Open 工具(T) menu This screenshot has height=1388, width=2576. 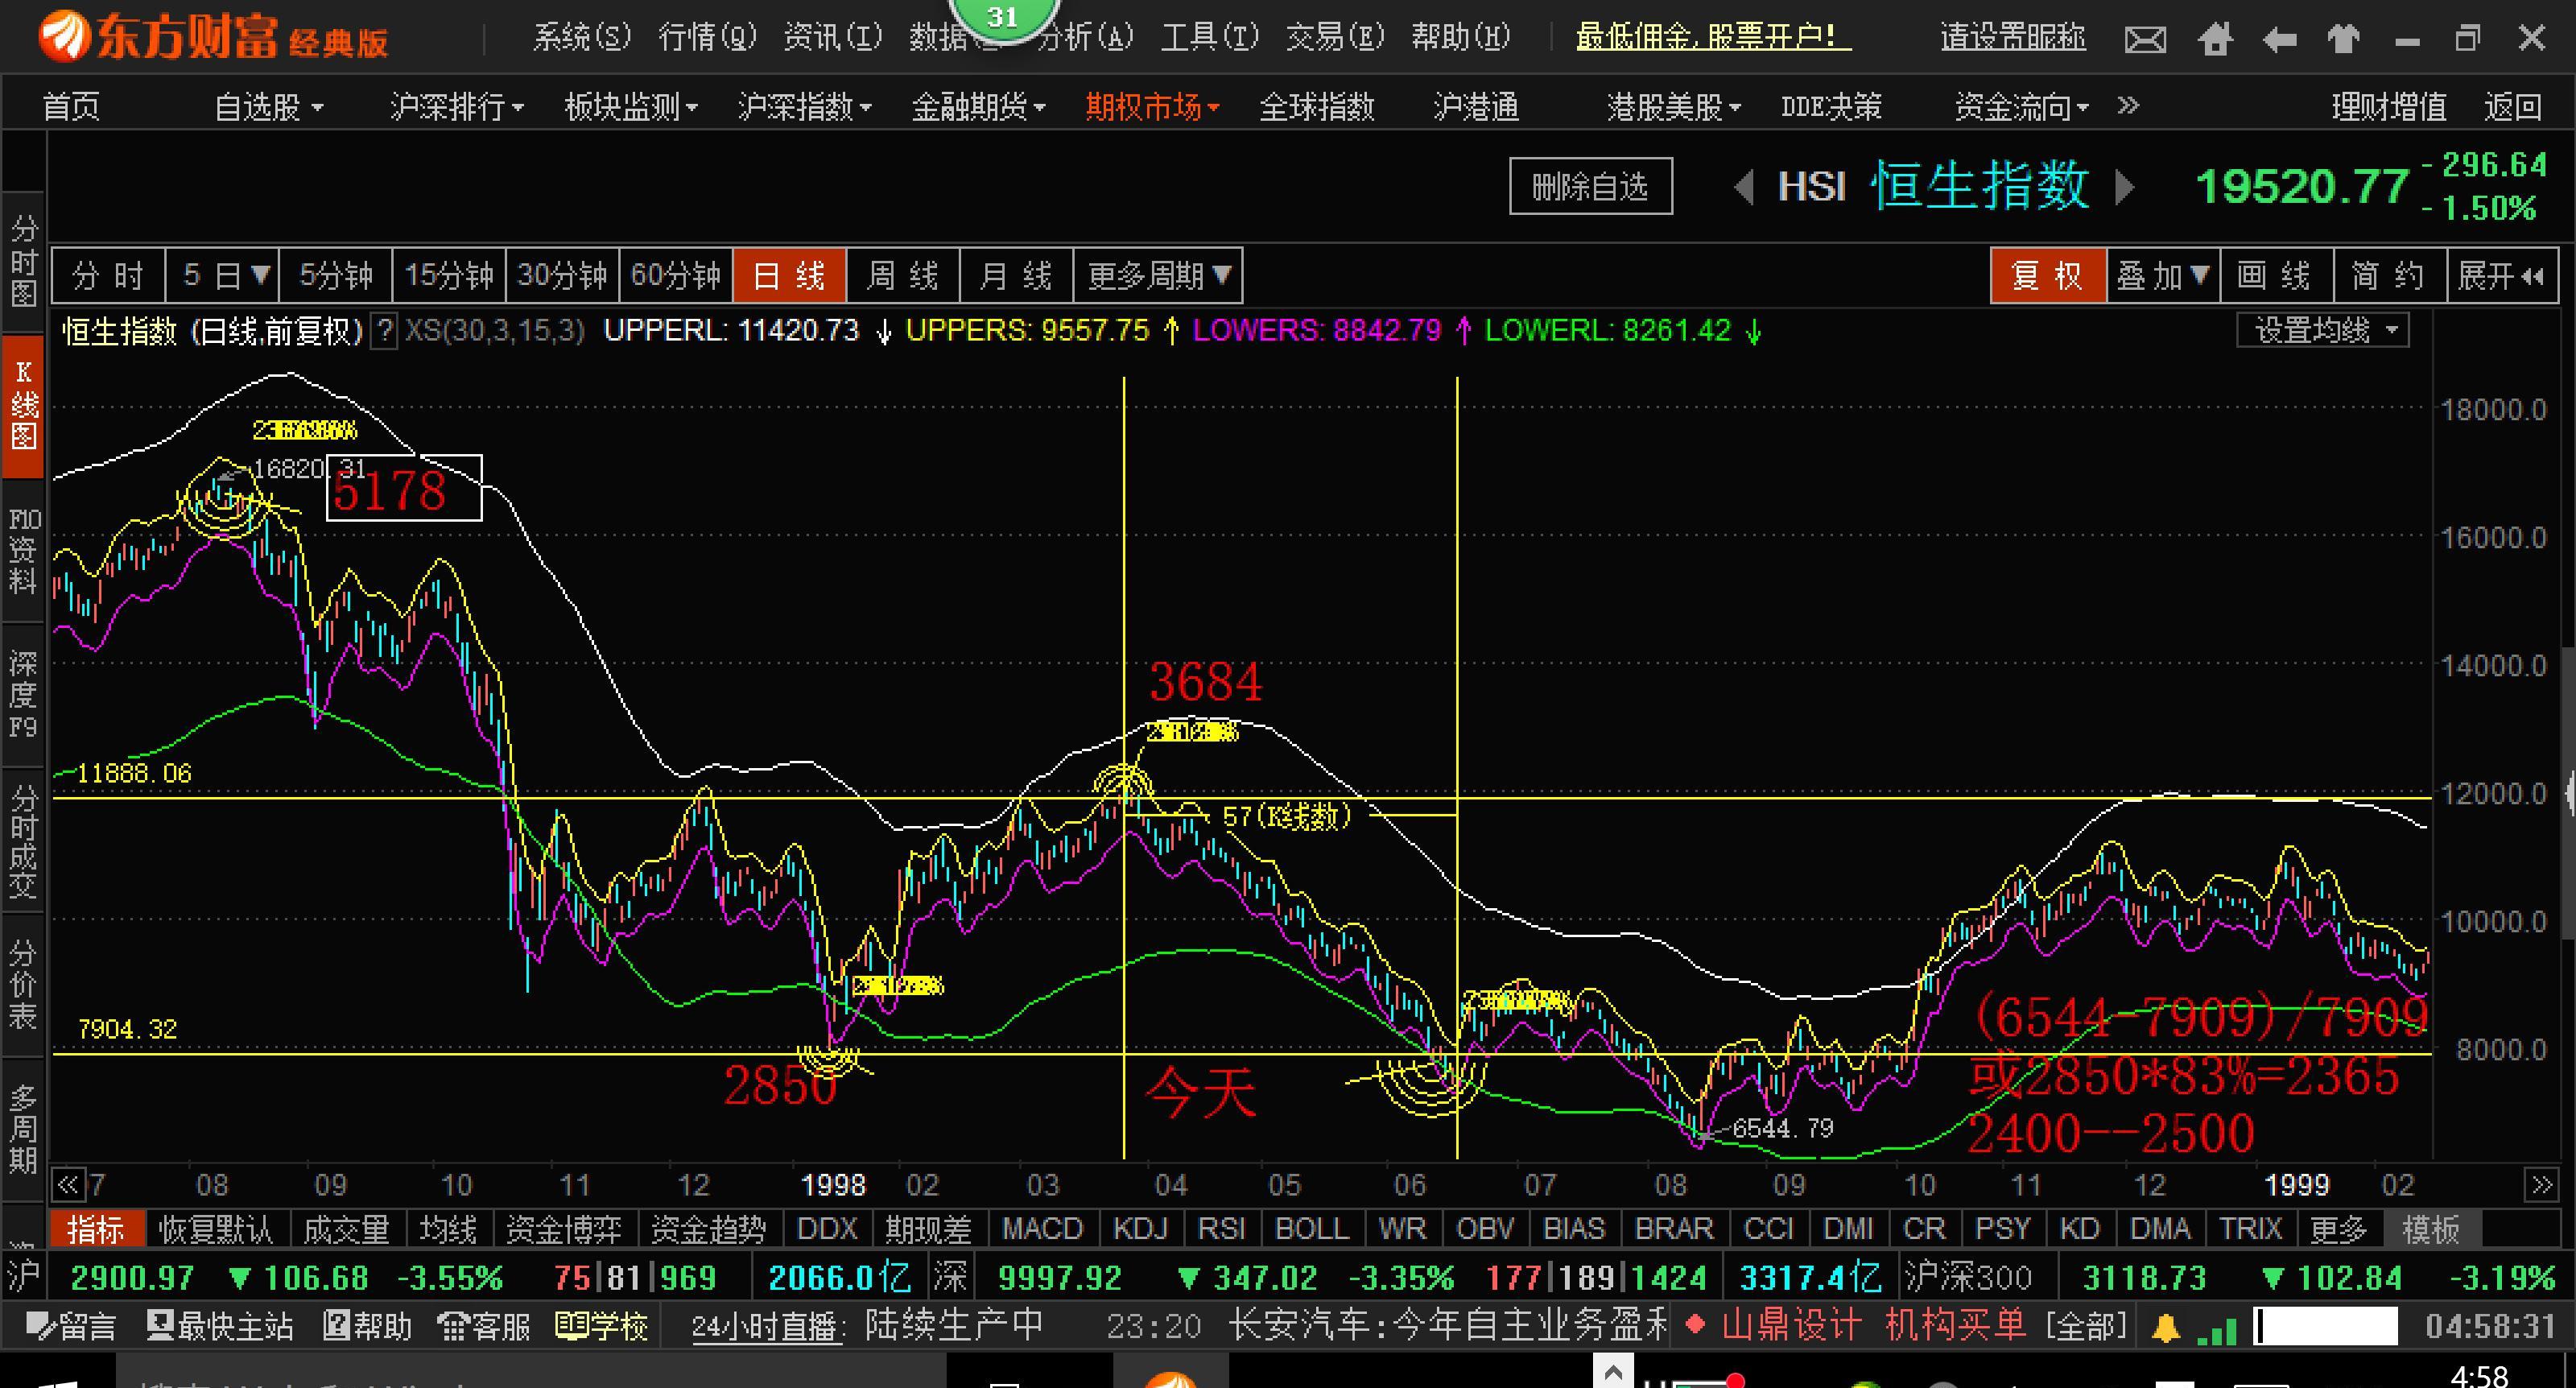(x=1210, y=37)
